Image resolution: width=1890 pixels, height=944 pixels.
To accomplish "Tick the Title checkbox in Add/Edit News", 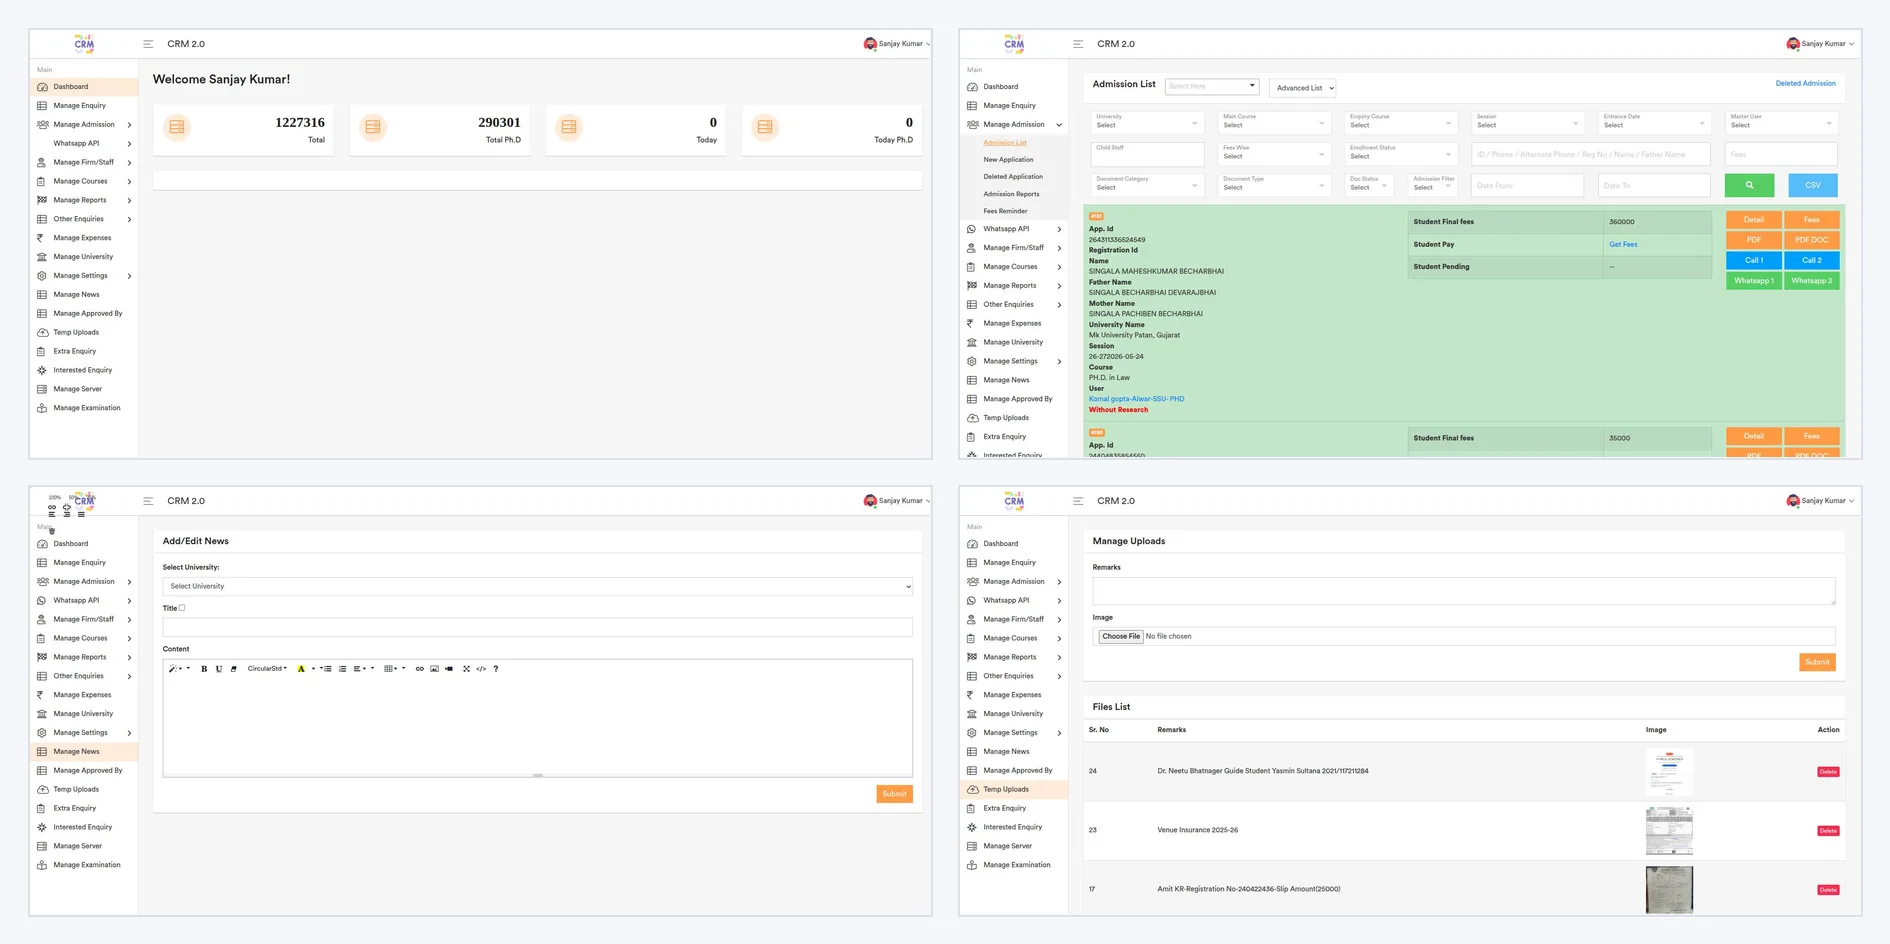I will [x=182, y=608].
